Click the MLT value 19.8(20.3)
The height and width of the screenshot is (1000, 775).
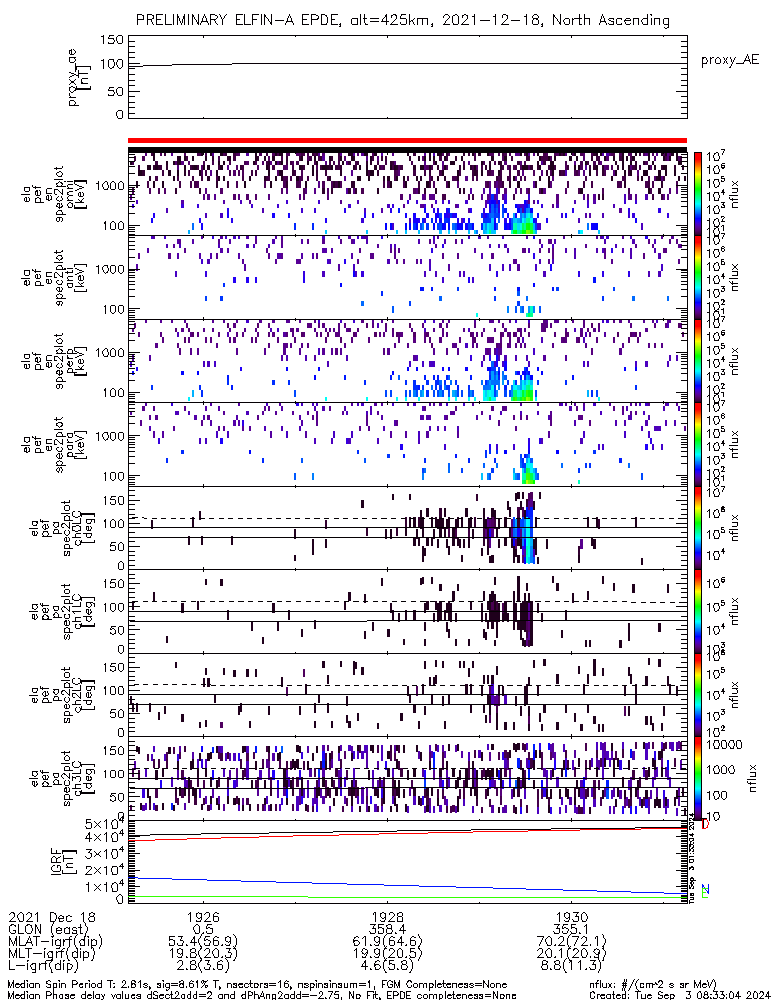(x=203, y=953)
